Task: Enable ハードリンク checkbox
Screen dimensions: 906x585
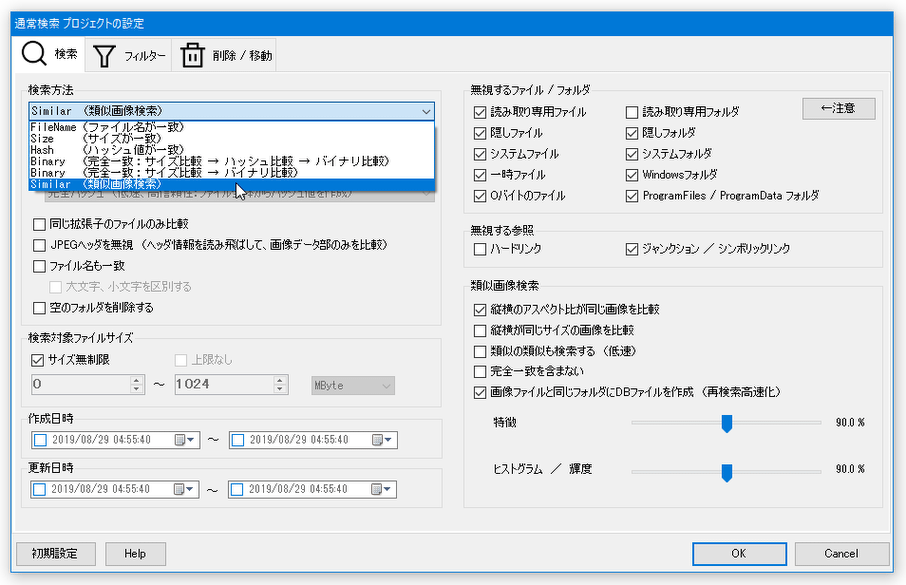Action: tap(480, 249)
